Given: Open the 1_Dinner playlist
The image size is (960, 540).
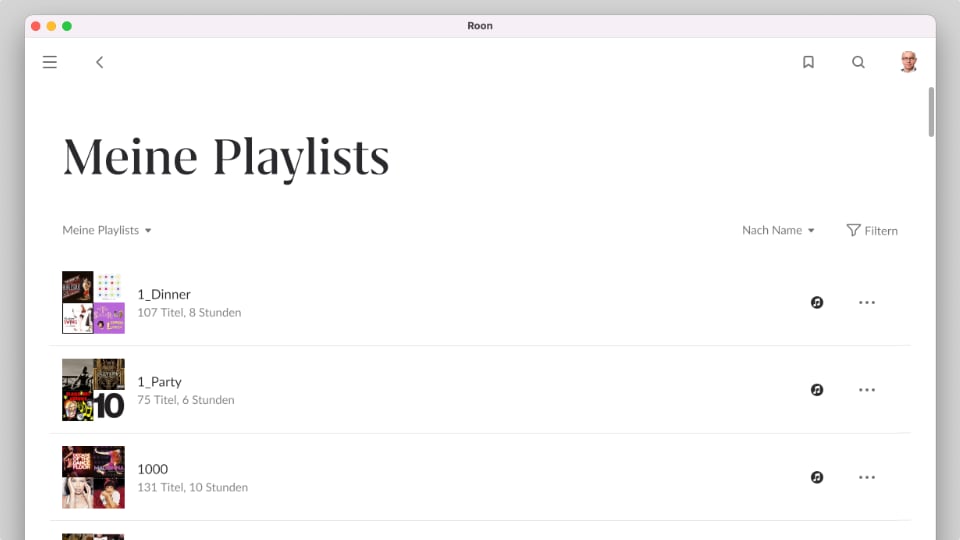Looking at the screenshot, I should 164,294.
